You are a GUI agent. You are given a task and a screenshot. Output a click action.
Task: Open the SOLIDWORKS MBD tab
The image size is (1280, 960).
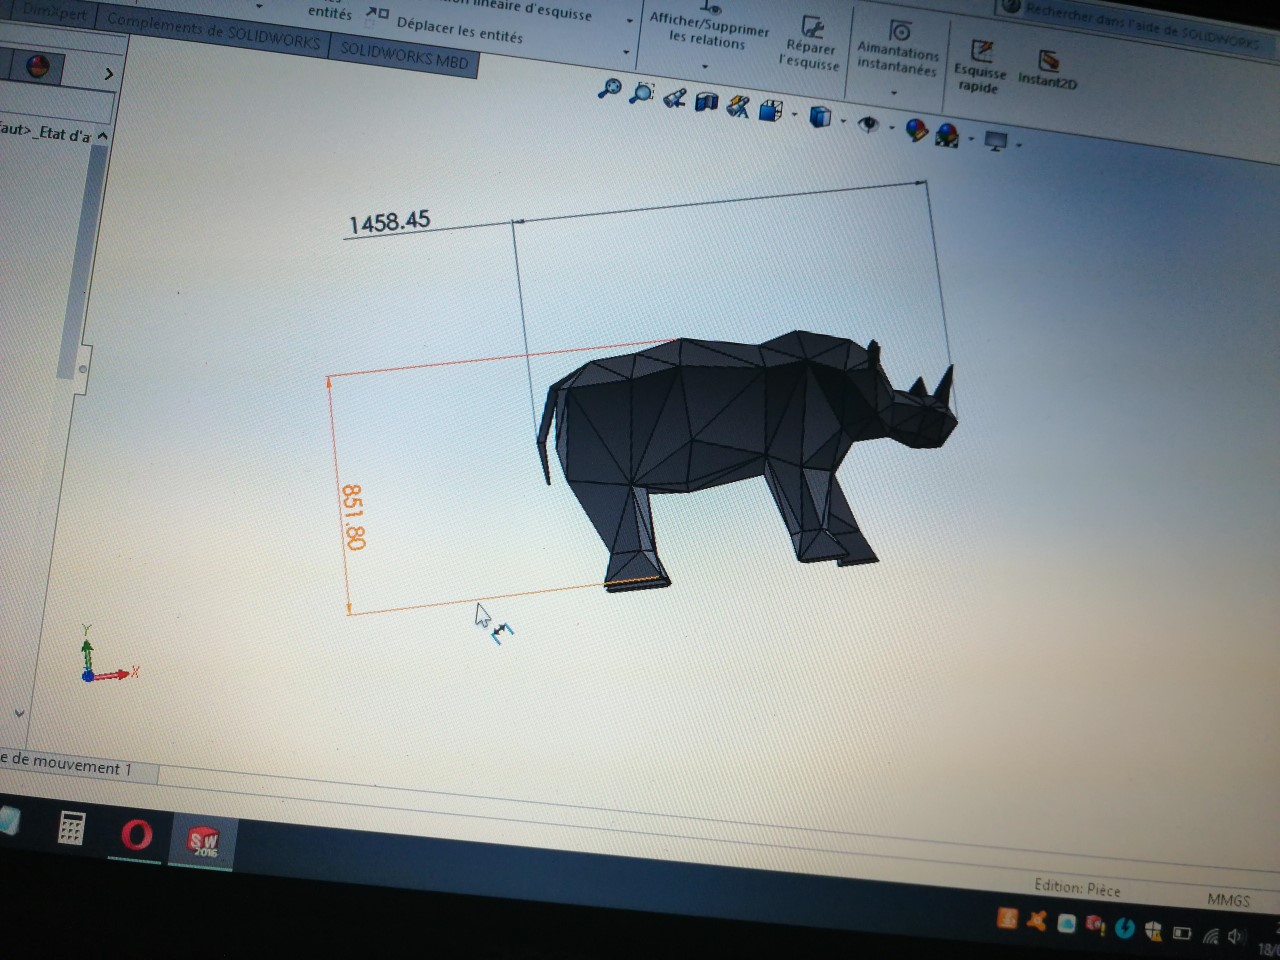pyautogui.click(x=404, y=54)
